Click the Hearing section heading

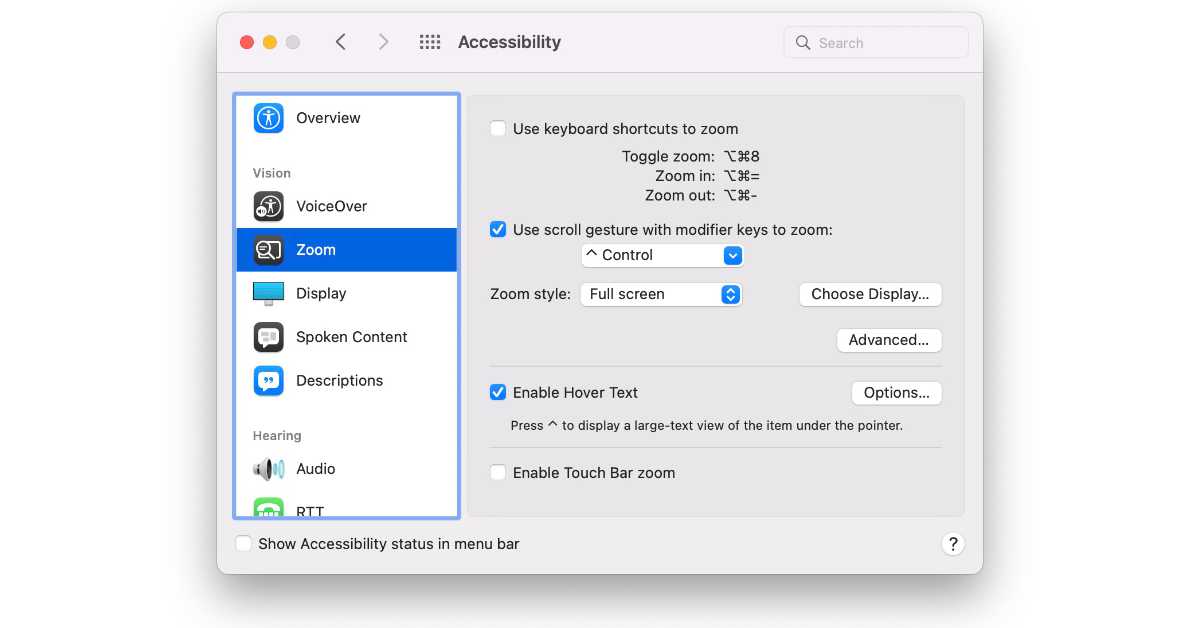(x=277, y=436)
